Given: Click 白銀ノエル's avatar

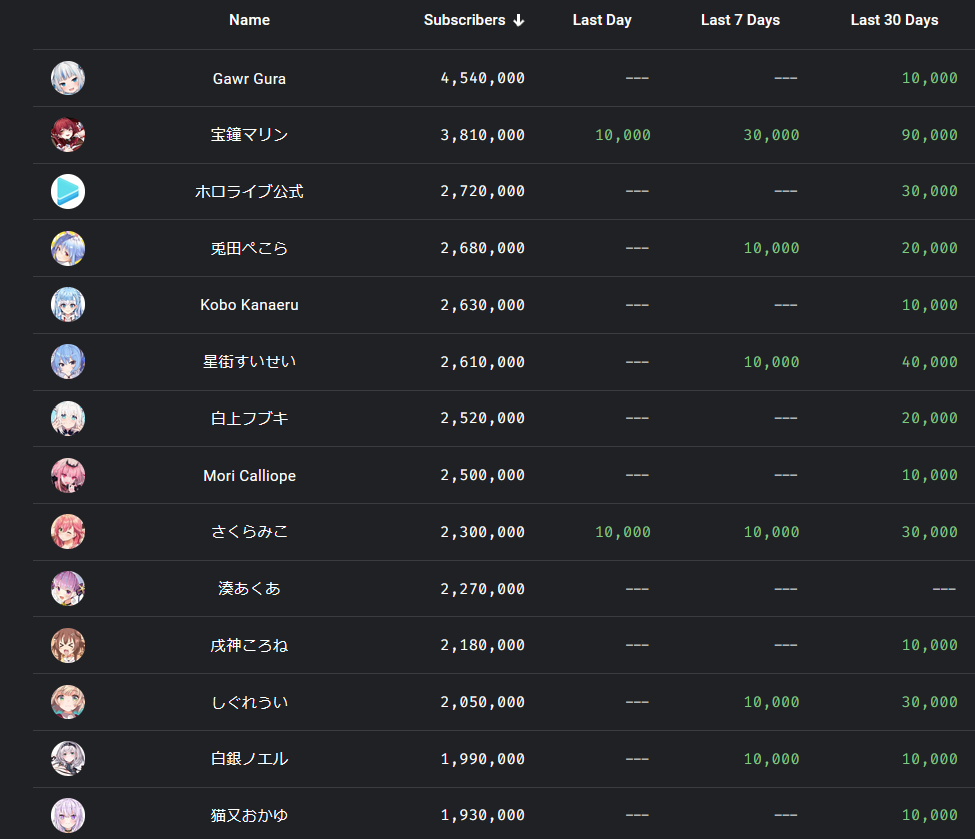Looking at the screenshot, I should tap(68, 759).
